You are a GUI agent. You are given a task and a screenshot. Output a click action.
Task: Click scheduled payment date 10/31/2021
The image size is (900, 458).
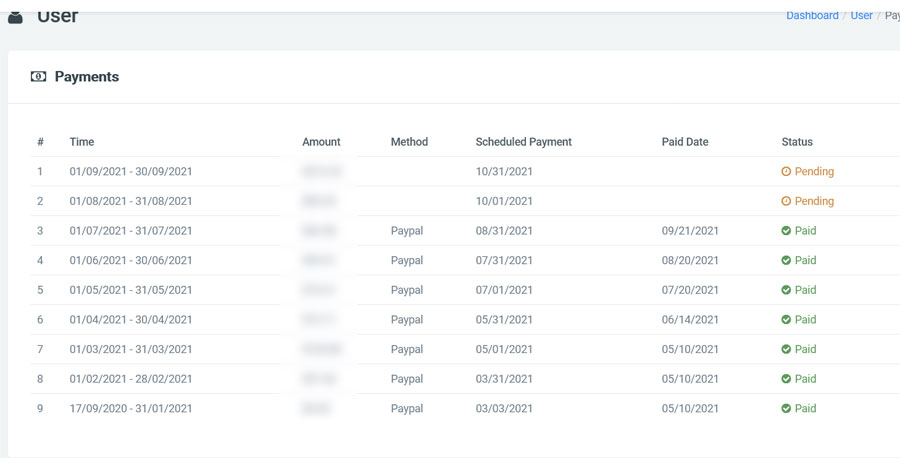[504, 172]
